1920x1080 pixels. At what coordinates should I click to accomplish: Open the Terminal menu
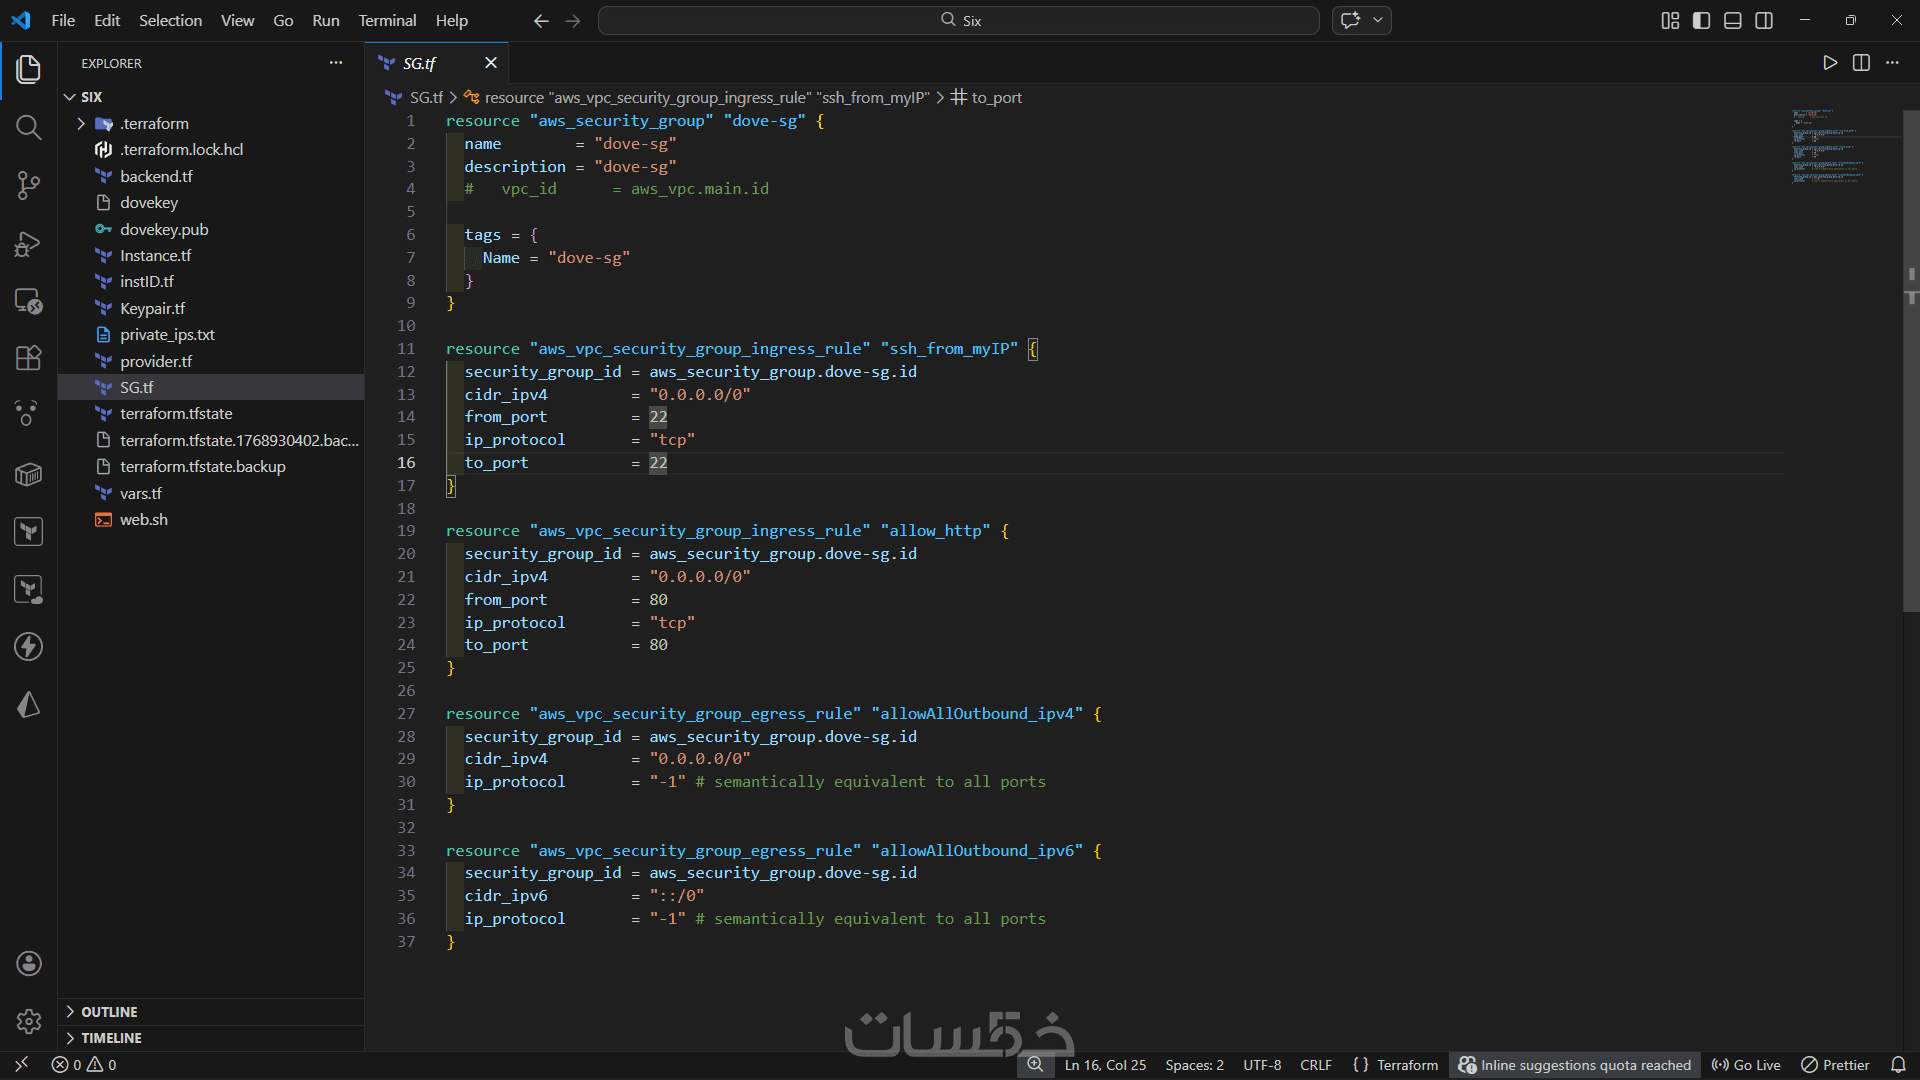click(x=387, y=20)
